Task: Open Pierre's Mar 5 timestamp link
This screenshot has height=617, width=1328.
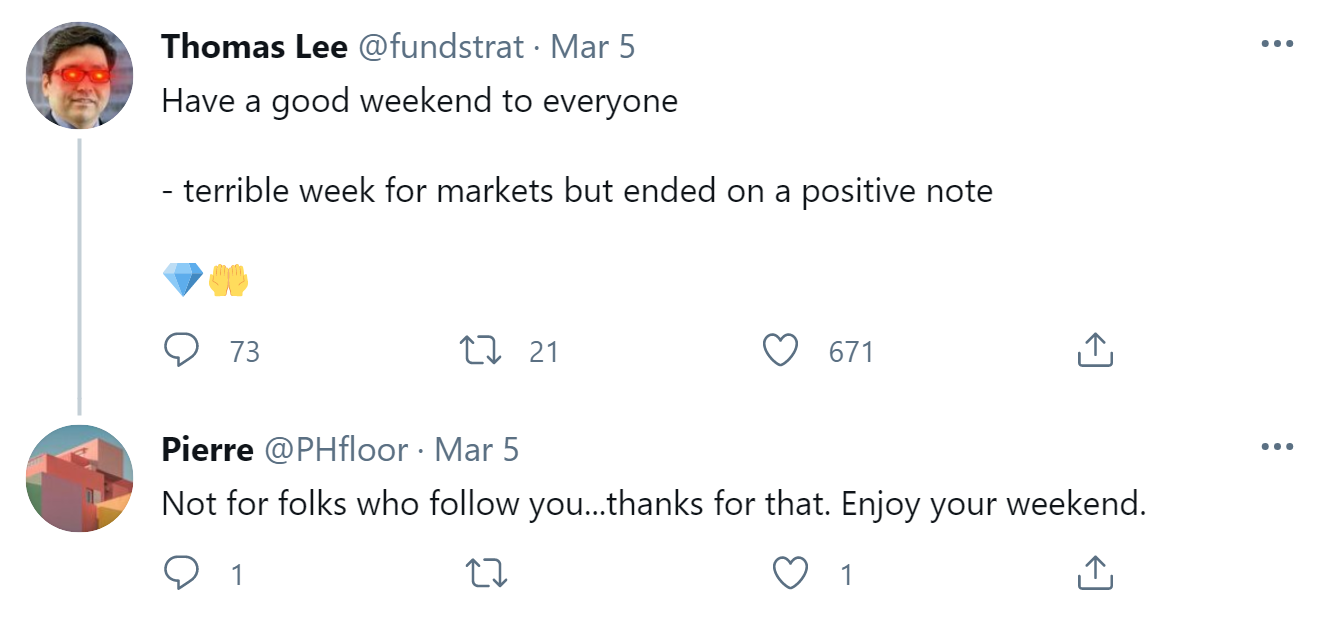Action: point(477,450)
